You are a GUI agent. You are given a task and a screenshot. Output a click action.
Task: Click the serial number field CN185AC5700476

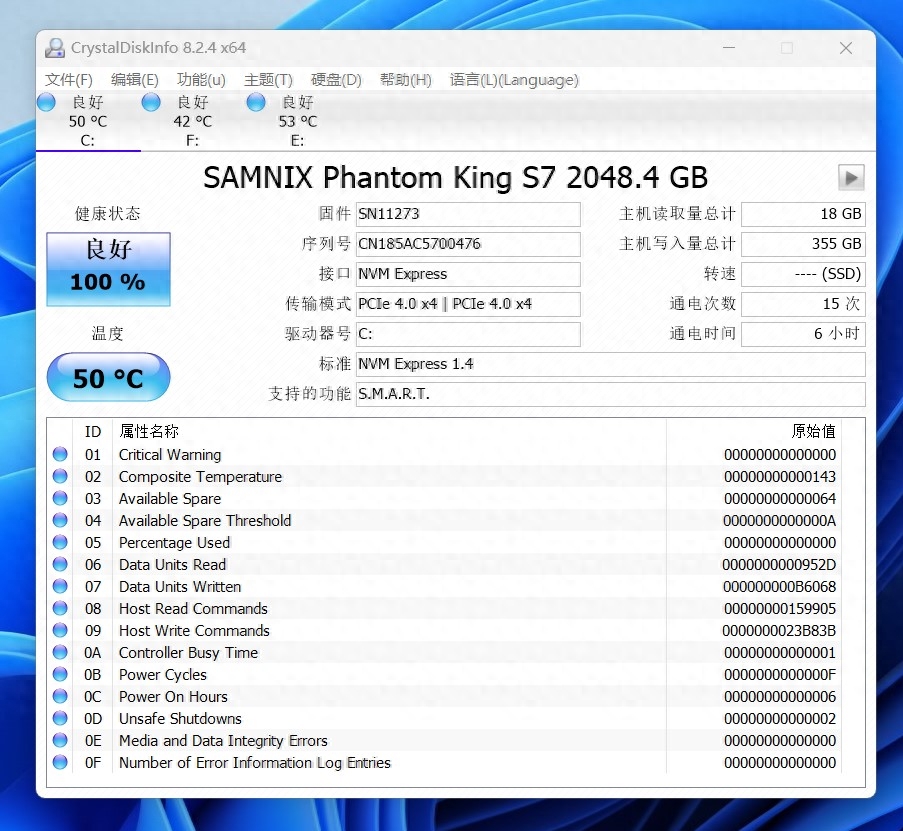[468, 244]
